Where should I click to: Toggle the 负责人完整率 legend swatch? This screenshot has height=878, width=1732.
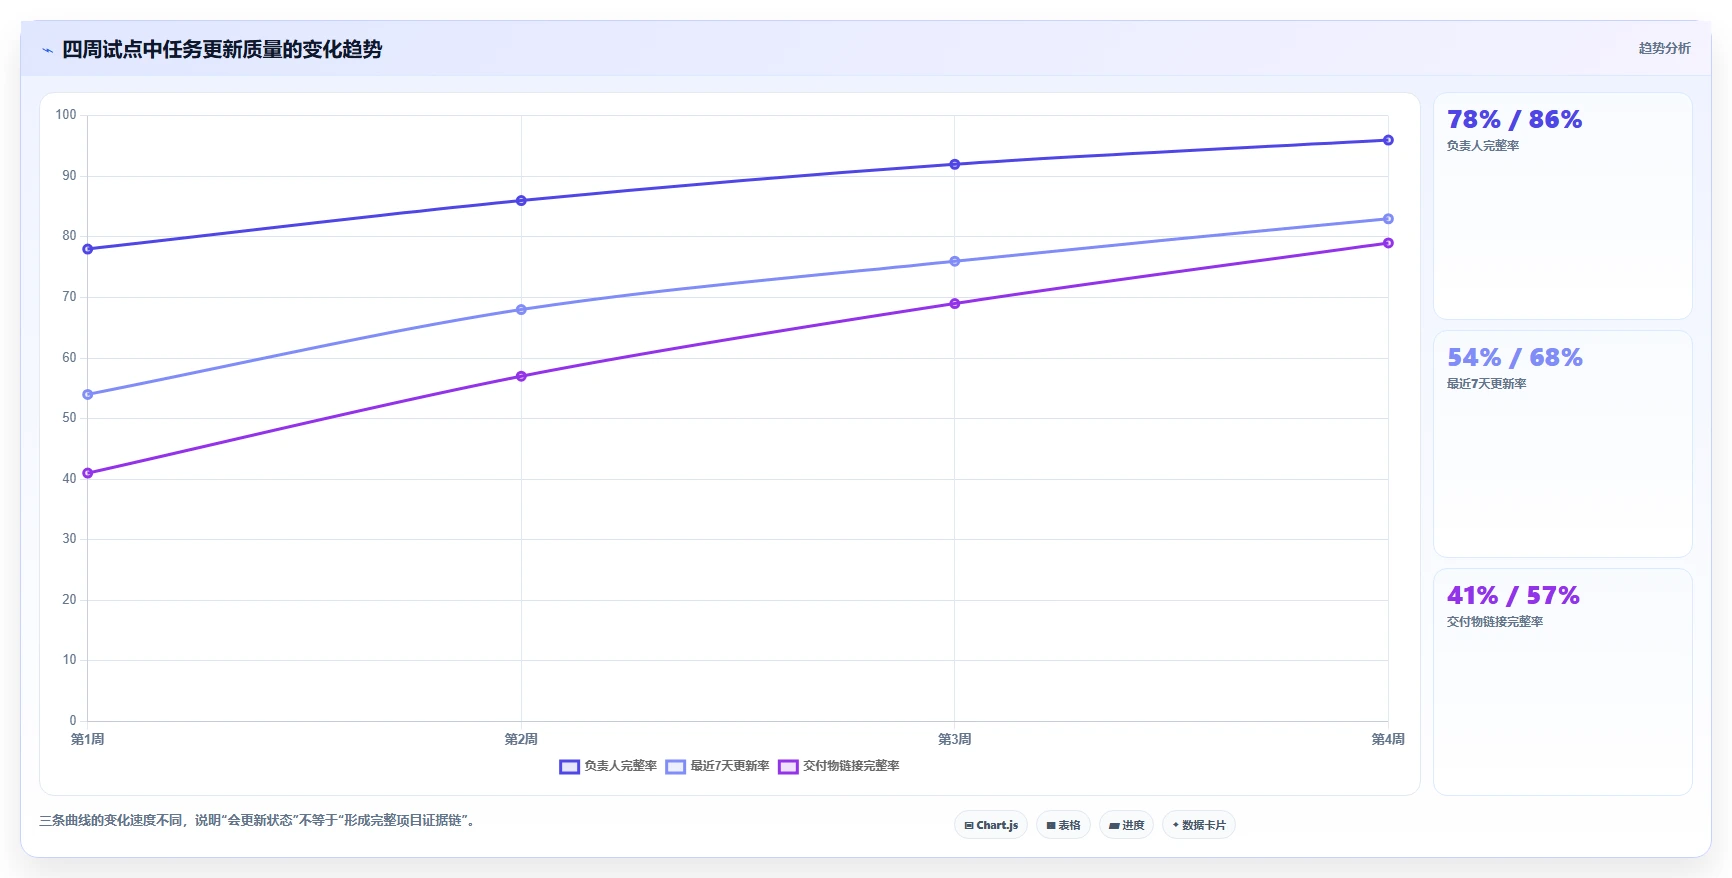569,767
